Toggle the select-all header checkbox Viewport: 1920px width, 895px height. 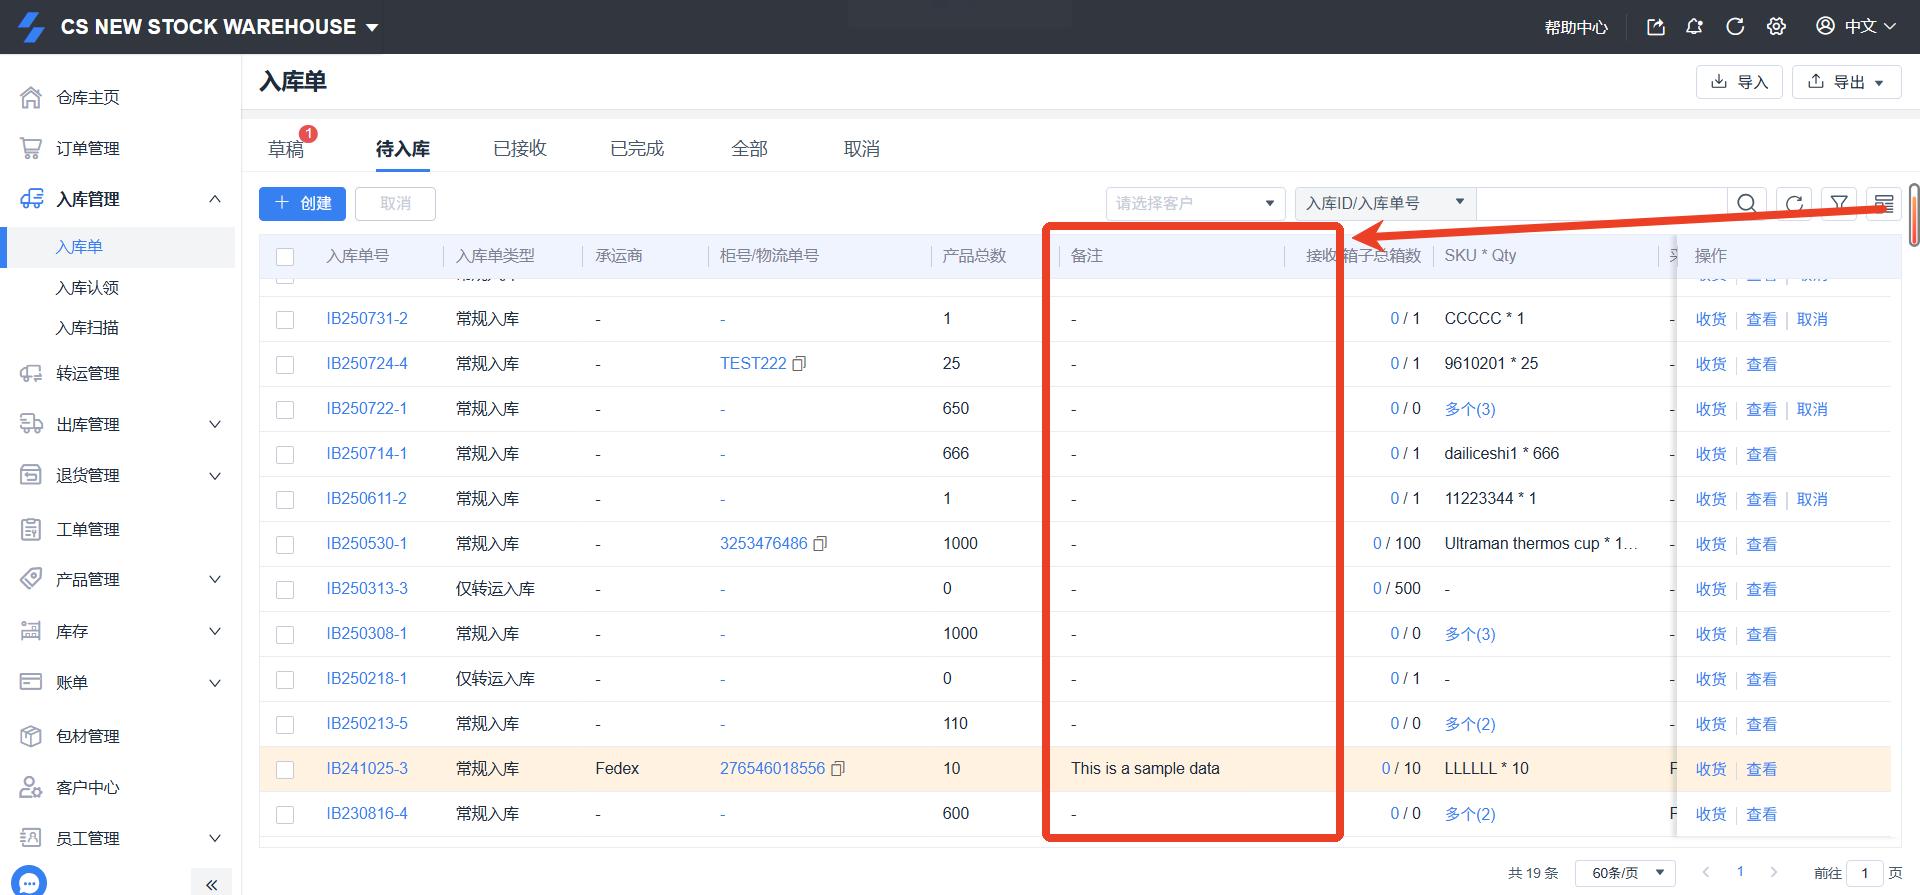285,257
